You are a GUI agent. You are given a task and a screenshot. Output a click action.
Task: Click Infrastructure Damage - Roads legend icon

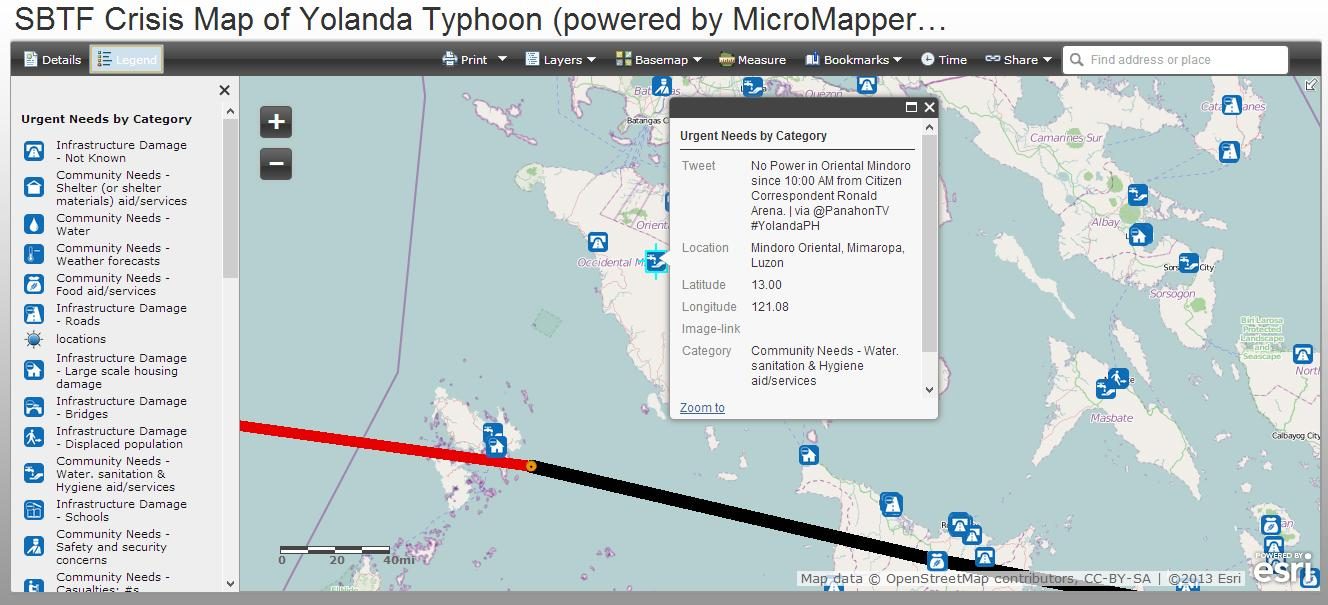click(34, 314)
